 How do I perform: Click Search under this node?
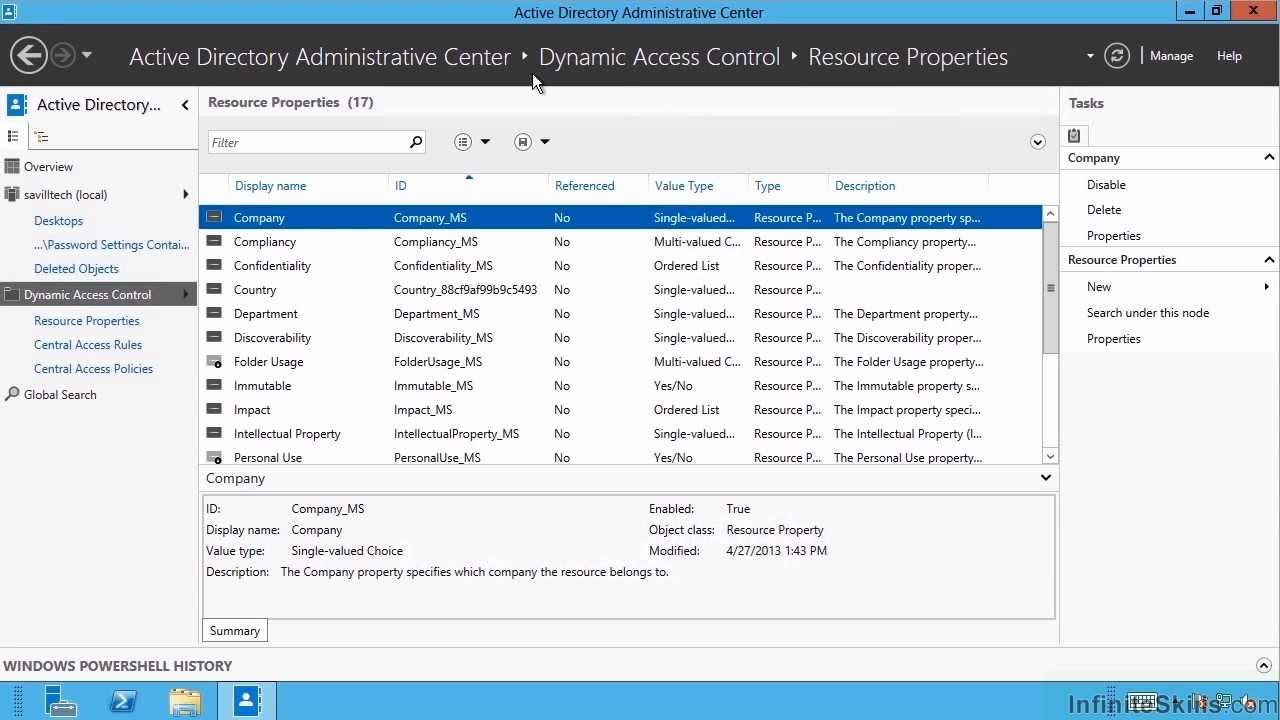[1148, 313]
